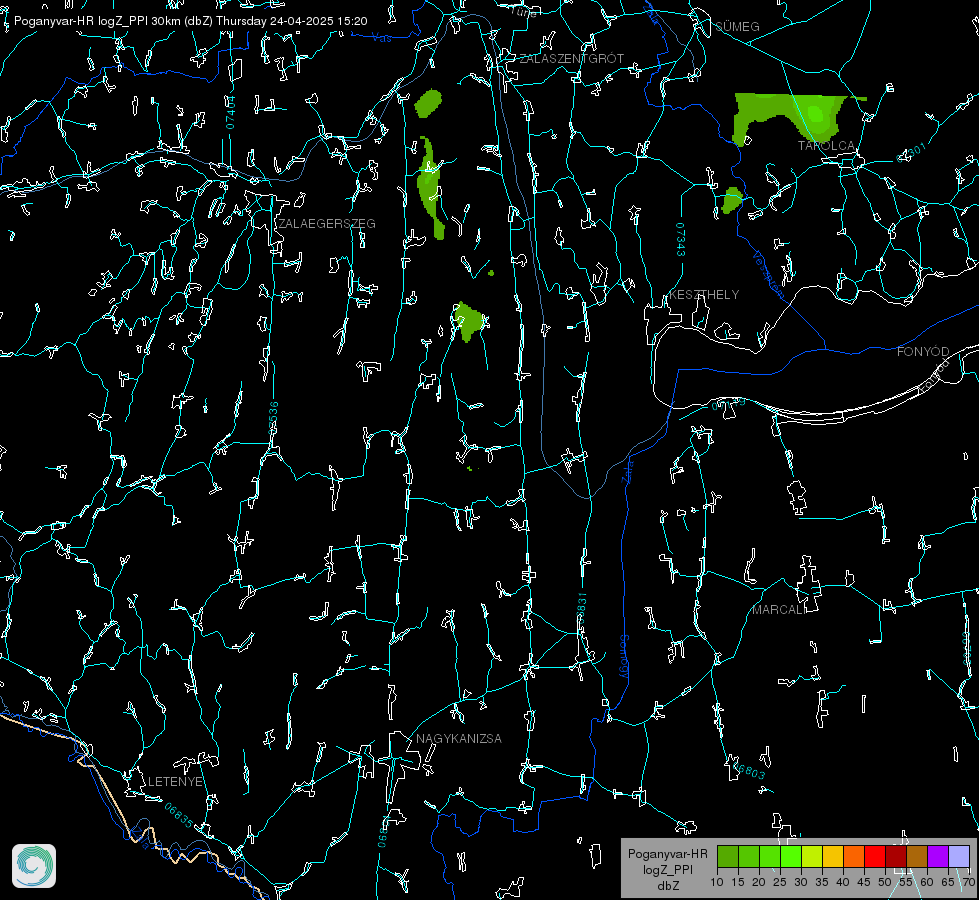Click the MARCALI town label

click(x=779, y=610)
